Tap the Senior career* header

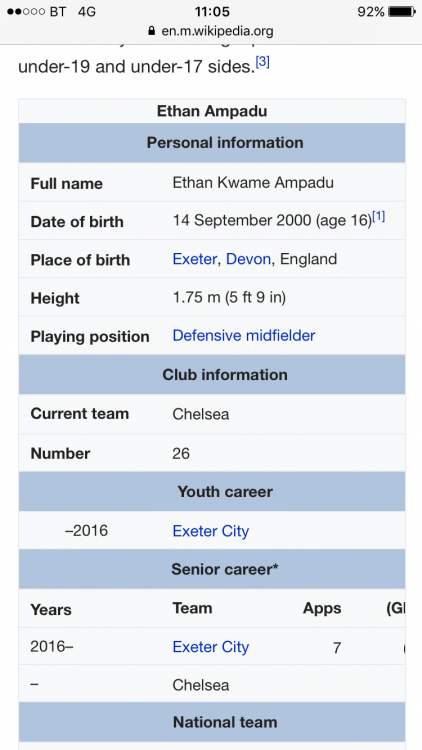coord(212,569)
